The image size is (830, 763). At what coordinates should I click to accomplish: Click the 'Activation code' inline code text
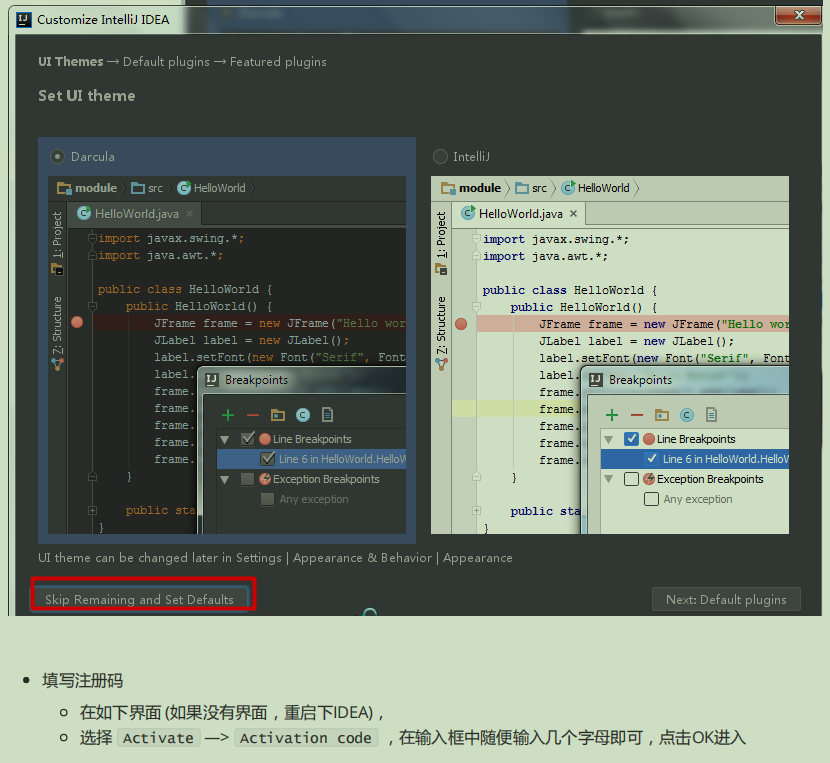coord(306,738)
